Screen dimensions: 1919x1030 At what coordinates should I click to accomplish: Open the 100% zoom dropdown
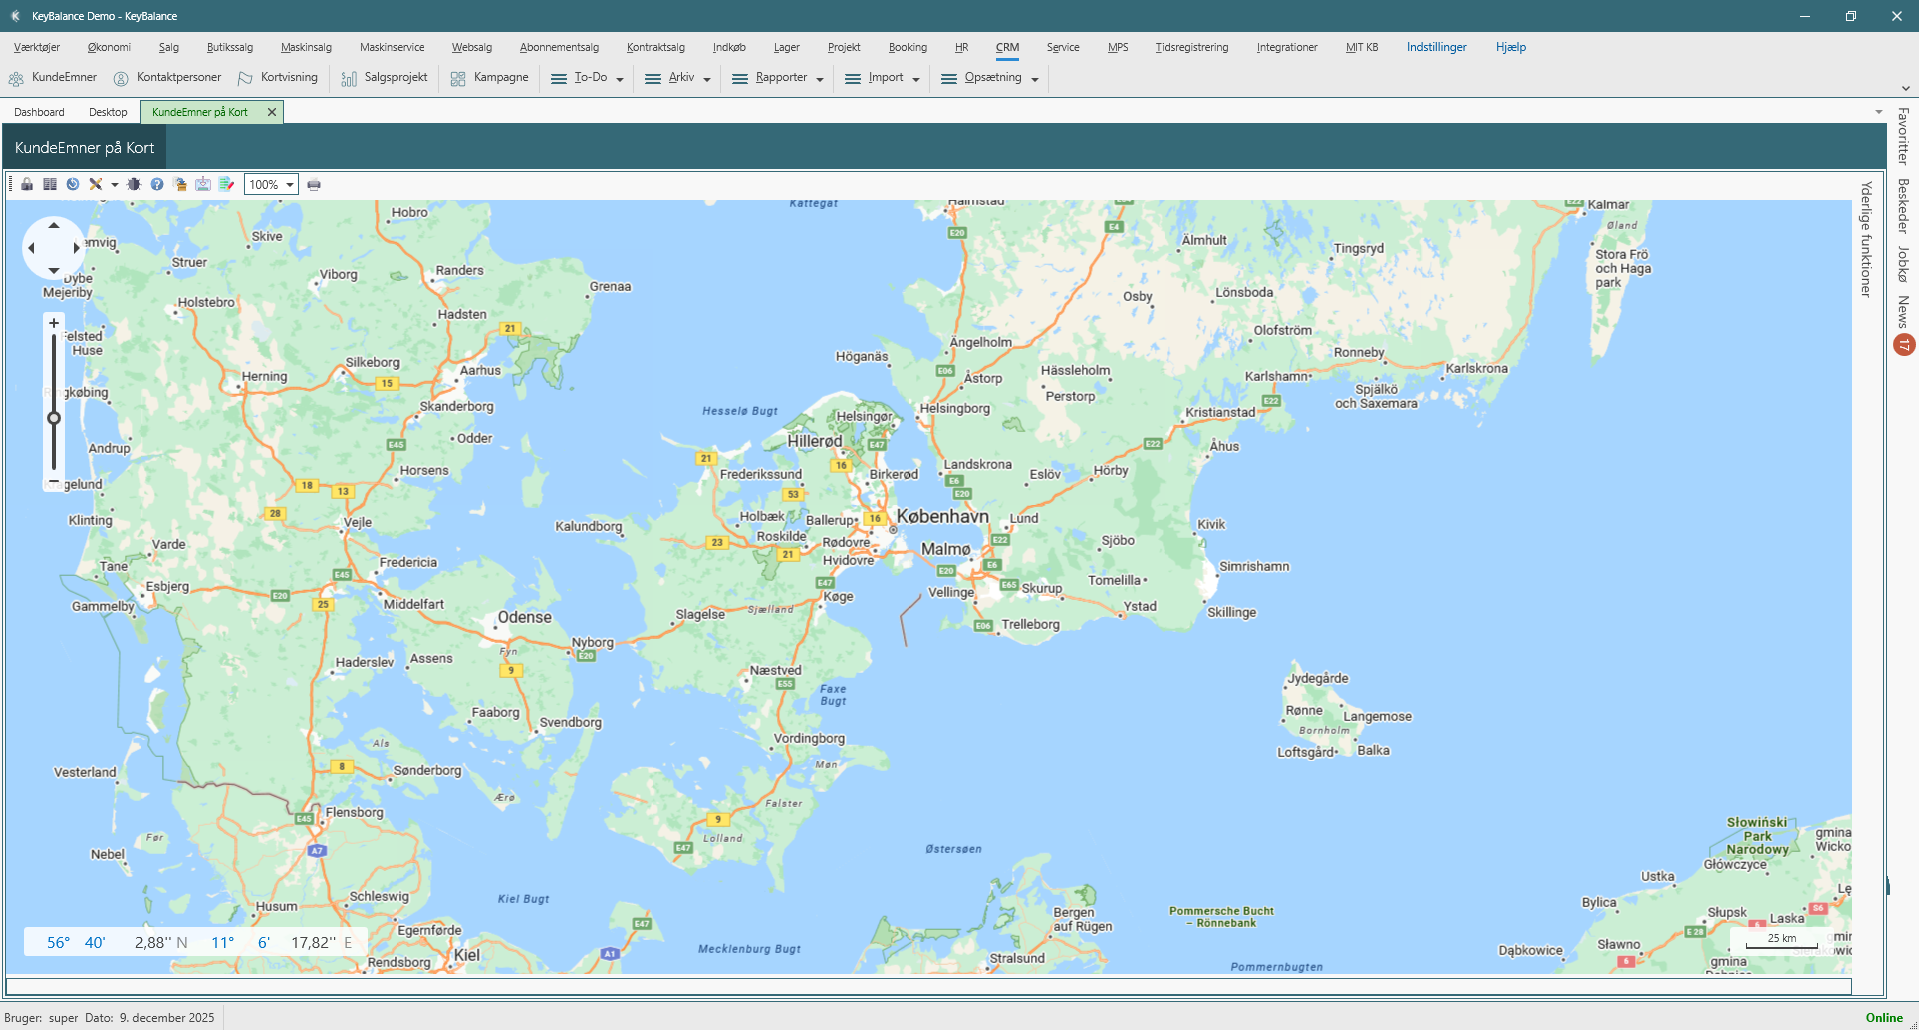point(290,184)
